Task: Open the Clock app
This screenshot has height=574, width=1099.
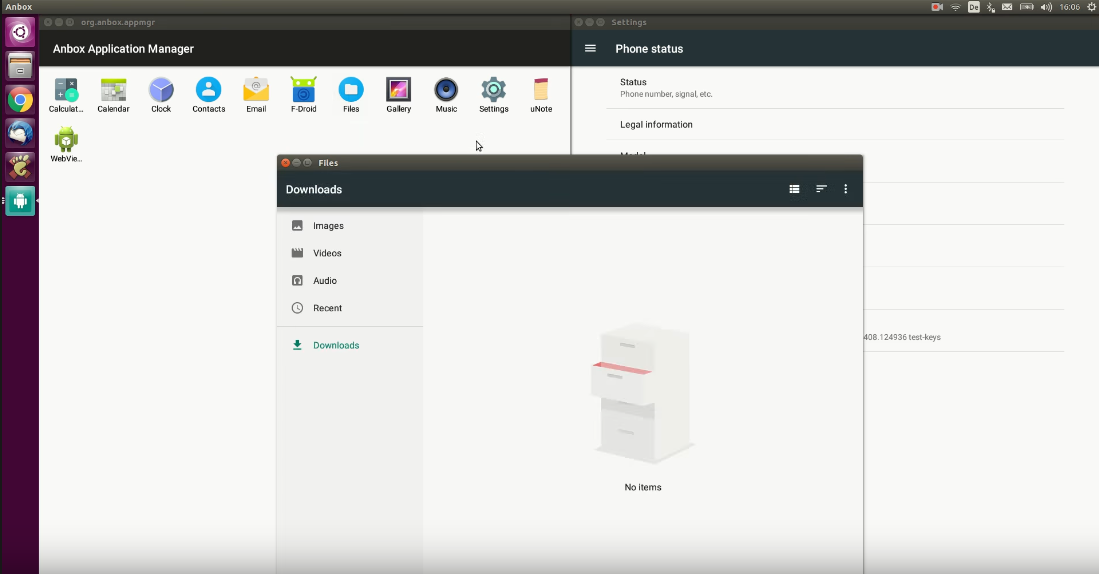Action: (161, 91)
